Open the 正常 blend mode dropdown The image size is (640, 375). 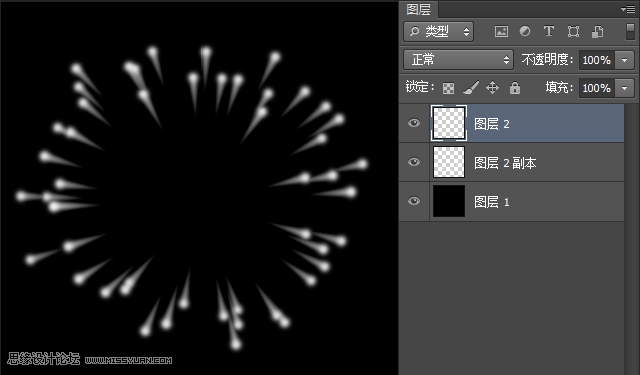(x=458, y=60)
